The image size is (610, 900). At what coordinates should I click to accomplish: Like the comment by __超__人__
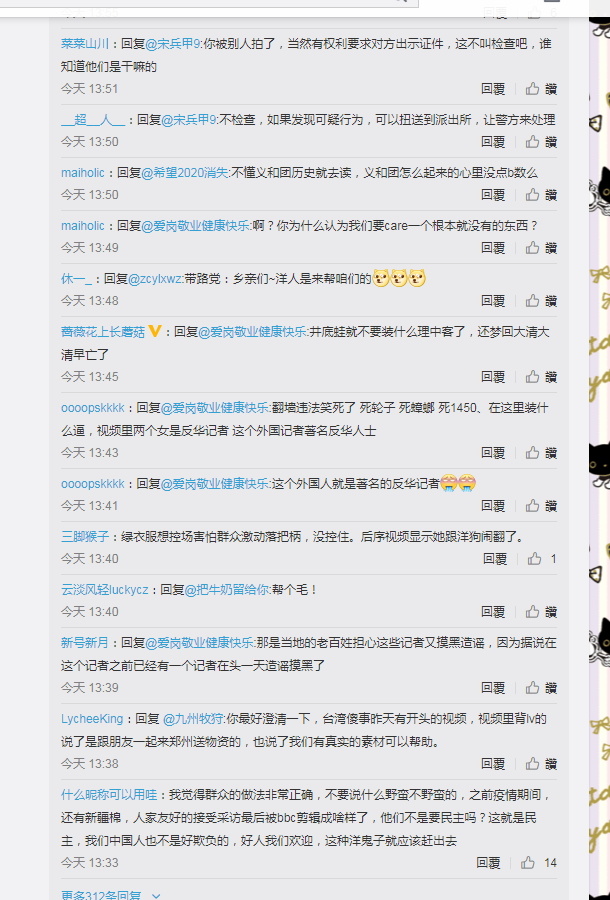[541, 142]
